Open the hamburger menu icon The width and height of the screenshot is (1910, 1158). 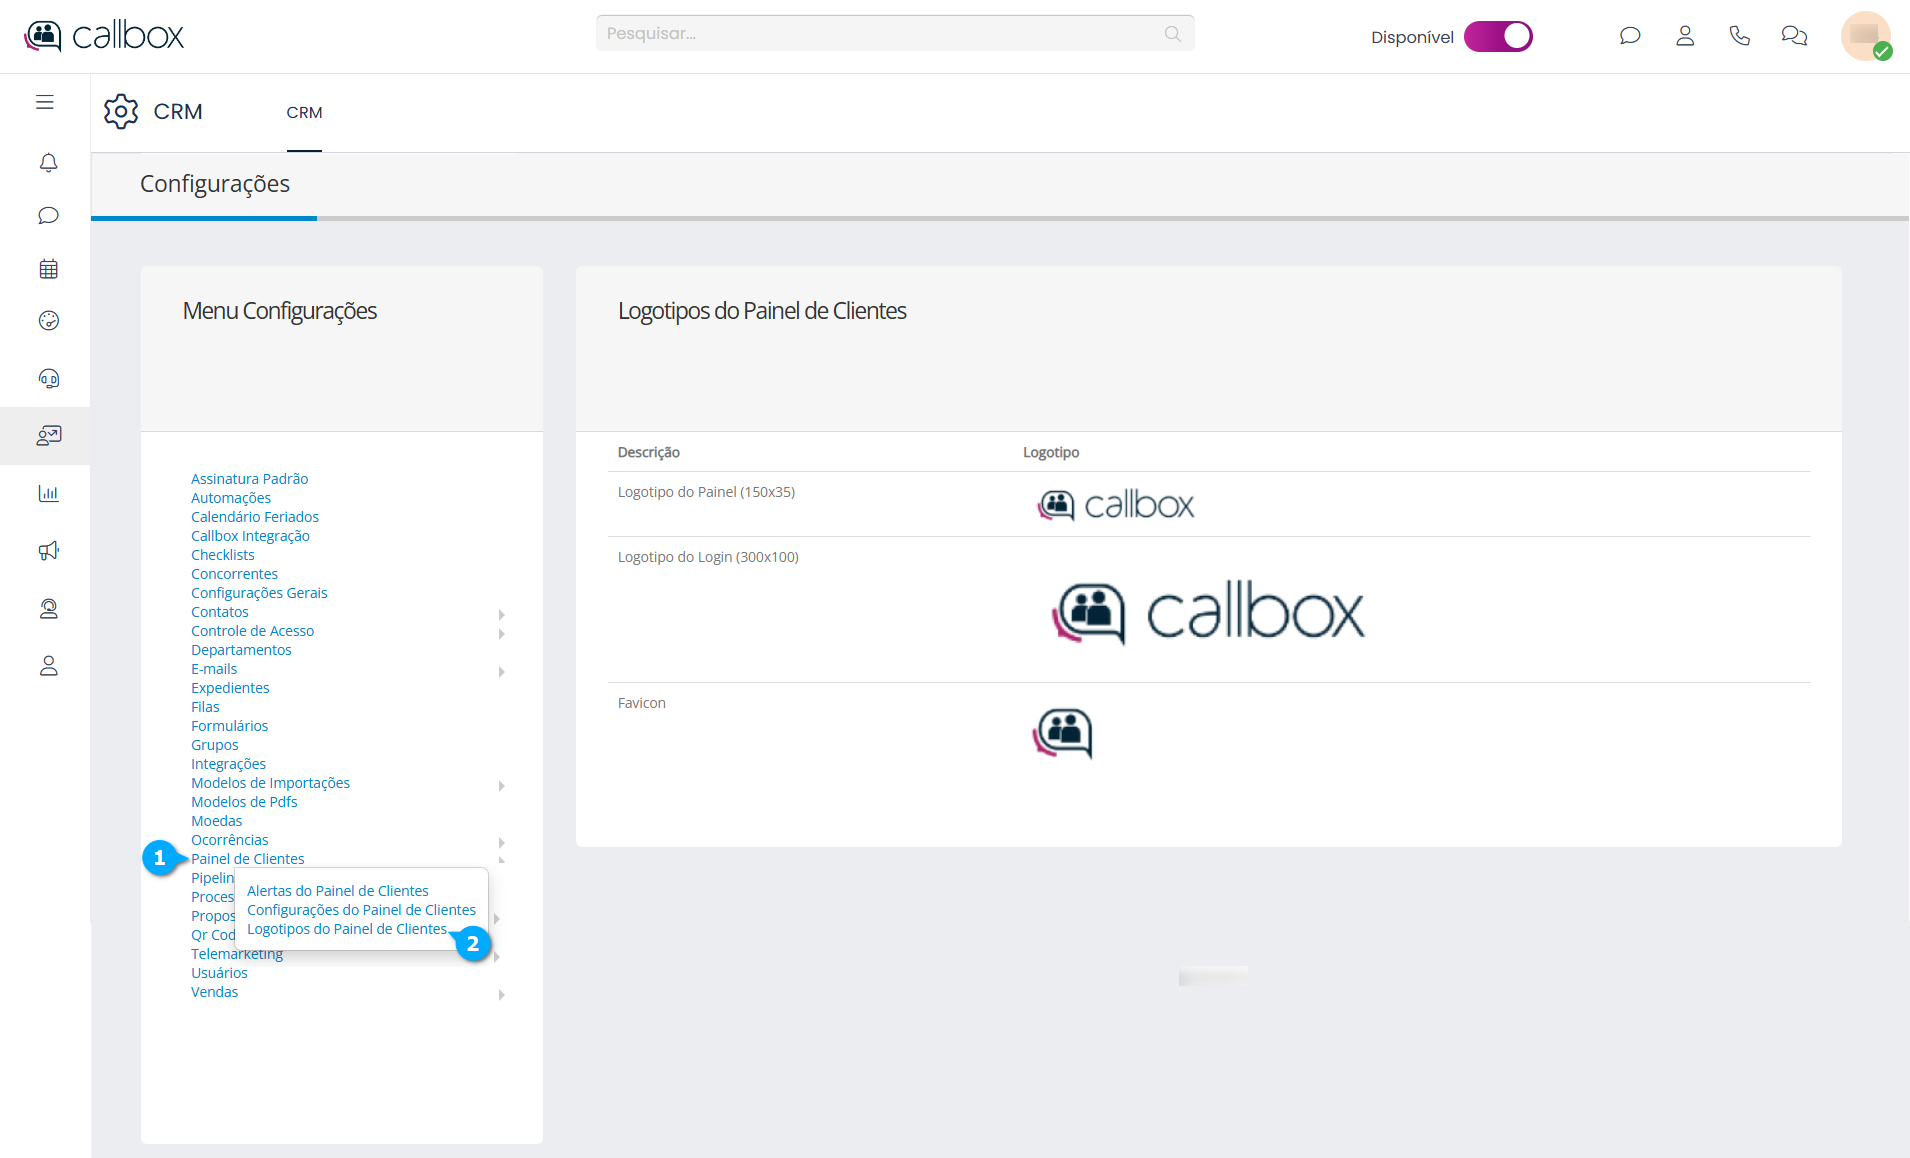tap(45, 102)
